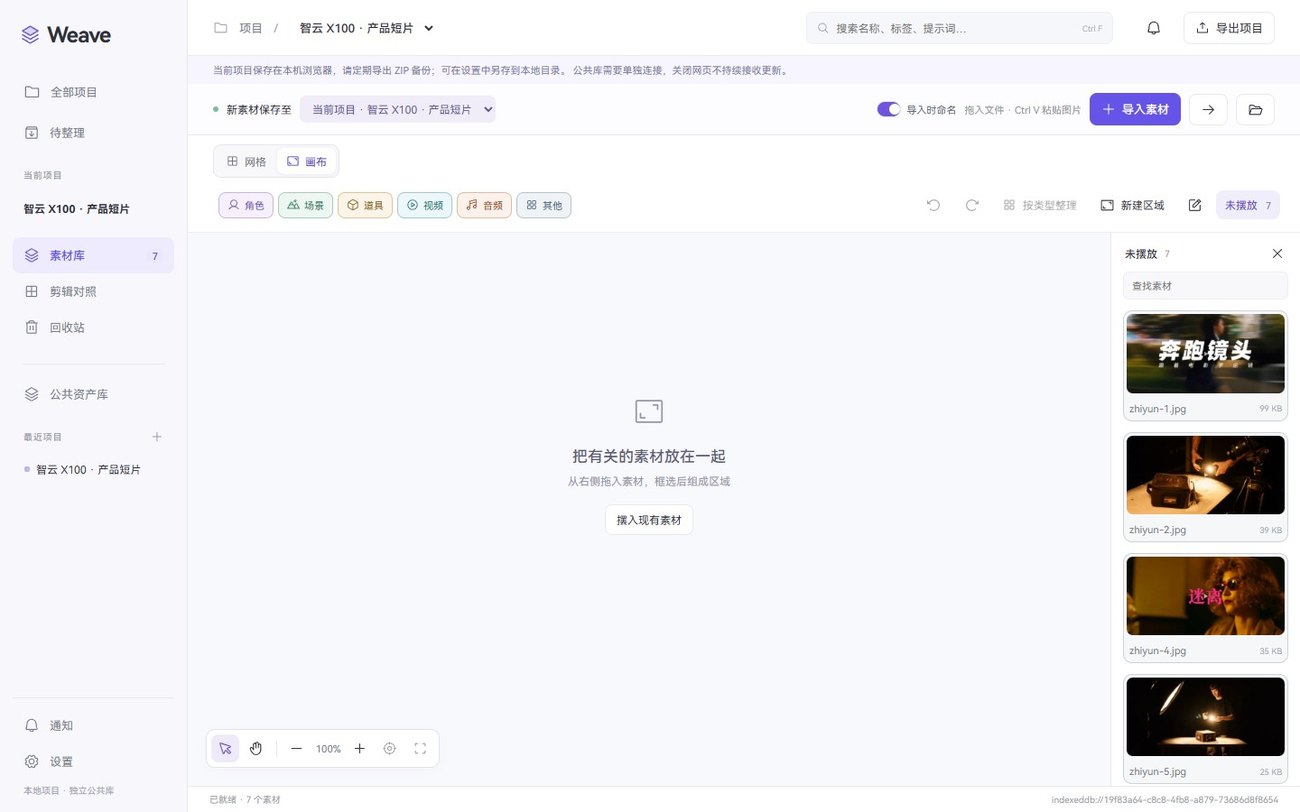Select the zhiyun-1.jpg thumbnail
This screenshot has height=812, width=1300.
(x=1206, y=354)
